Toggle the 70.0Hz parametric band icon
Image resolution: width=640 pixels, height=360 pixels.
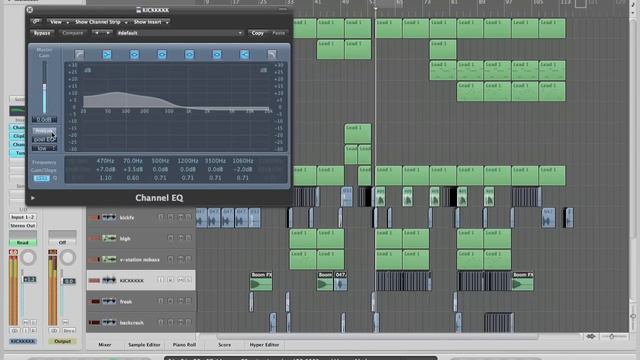134,54
